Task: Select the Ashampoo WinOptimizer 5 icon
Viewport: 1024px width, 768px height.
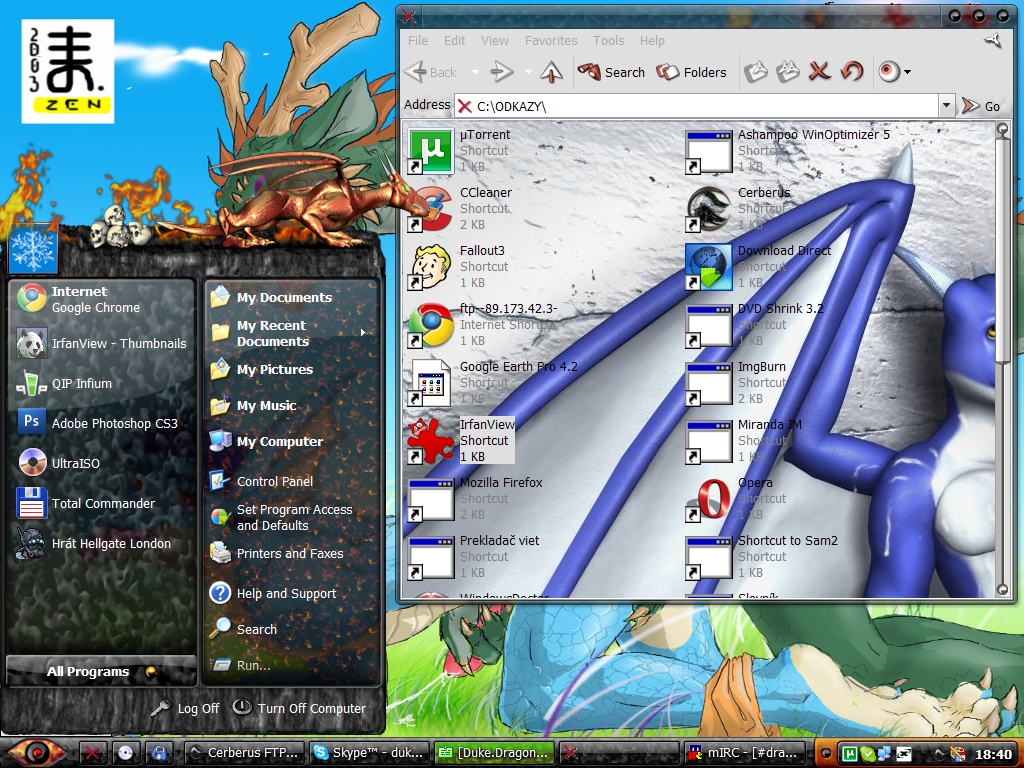Action: pos(709,151)
